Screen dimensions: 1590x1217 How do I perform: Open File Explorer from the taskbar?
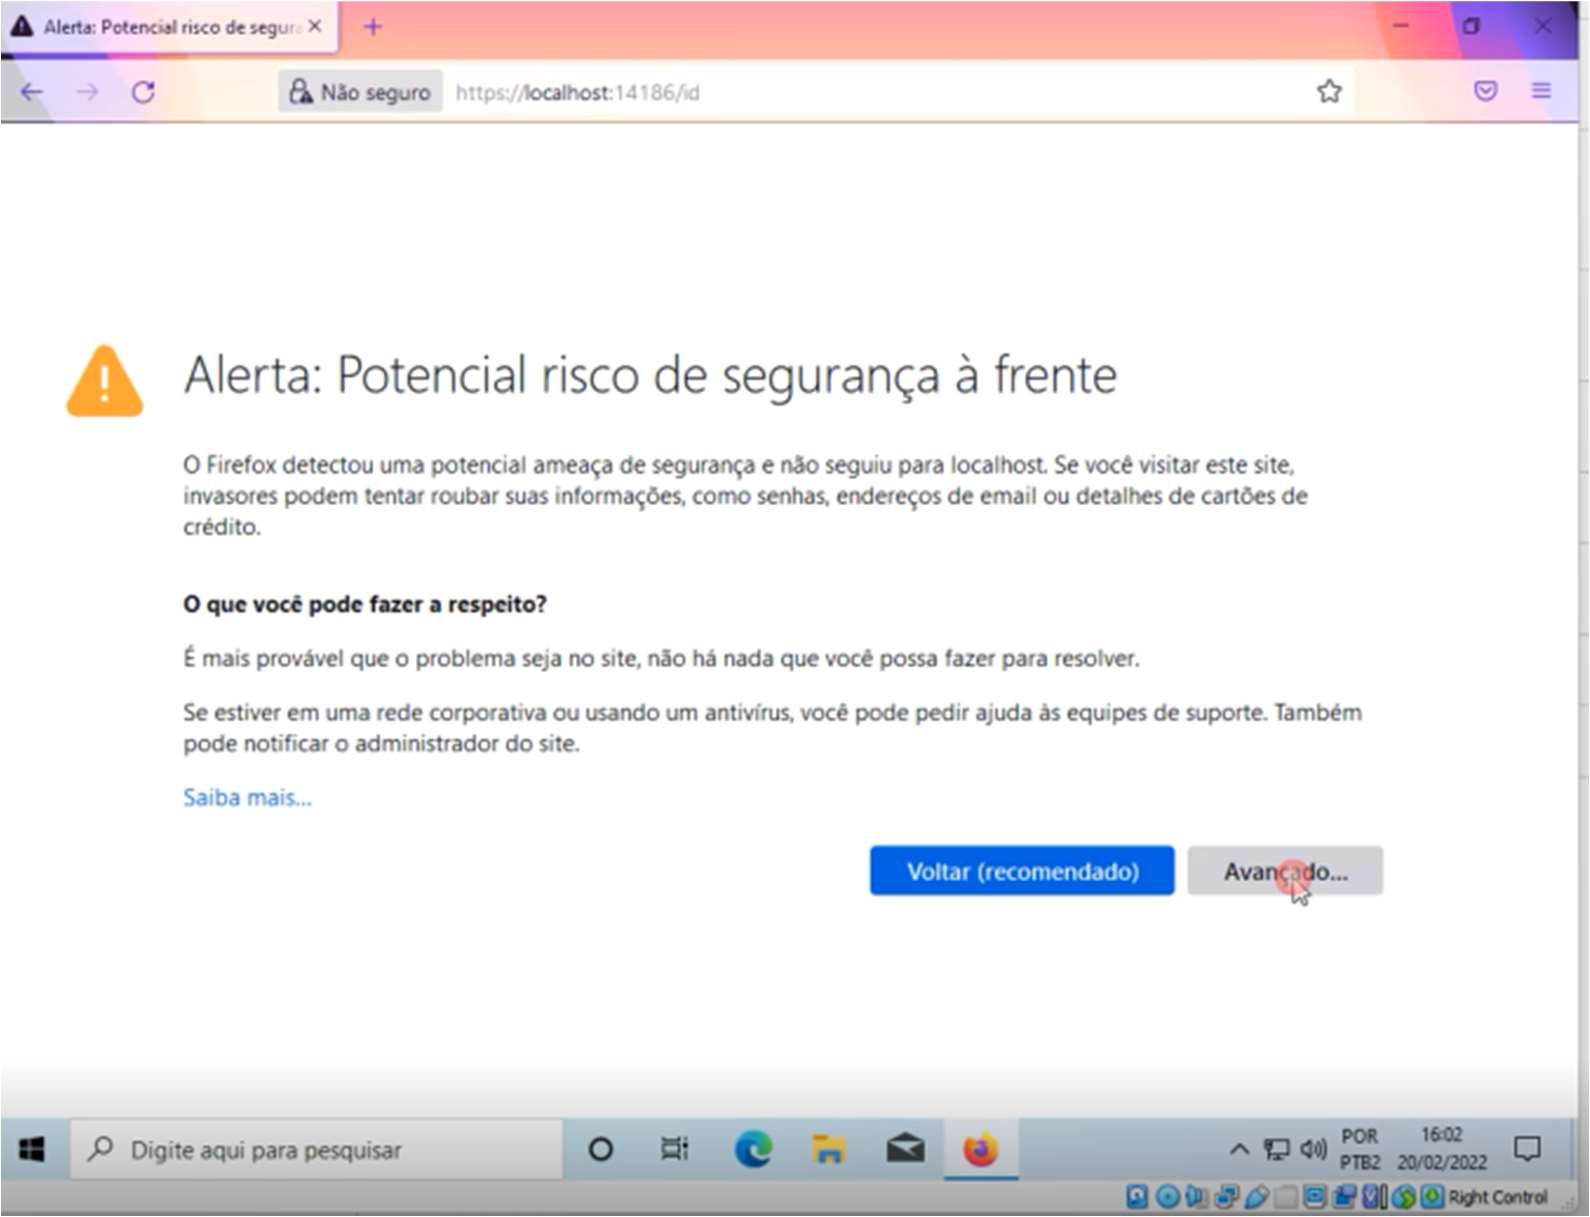(x=828, y=1150)
